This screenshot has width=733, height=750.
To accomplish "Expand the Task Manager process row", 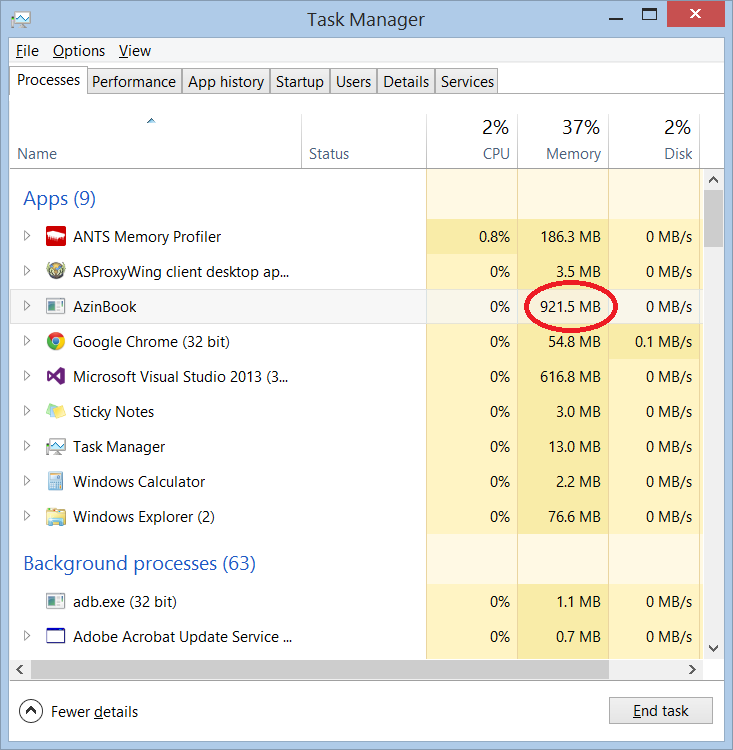I will click(x=27, y=446).
